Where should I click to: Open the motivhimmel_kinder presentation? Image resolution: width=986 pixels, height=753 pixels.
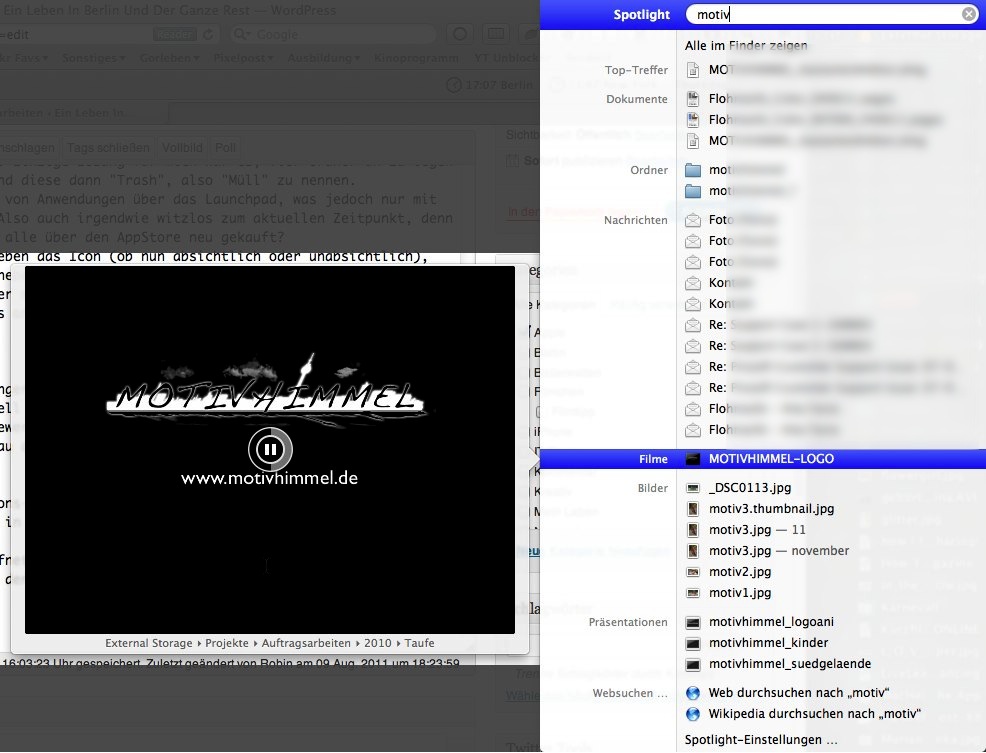point(766,643)
